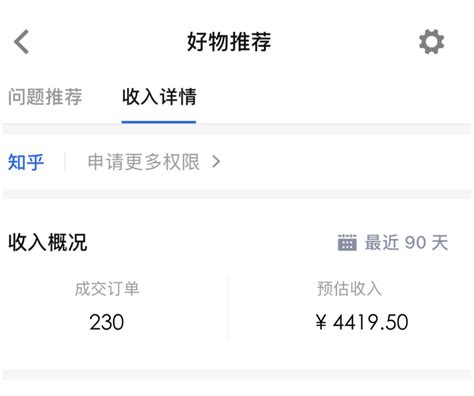The height and width of the screenshot is (396, 474).
Task: Switch to the 问题推荐 tab
Action: 45,97
